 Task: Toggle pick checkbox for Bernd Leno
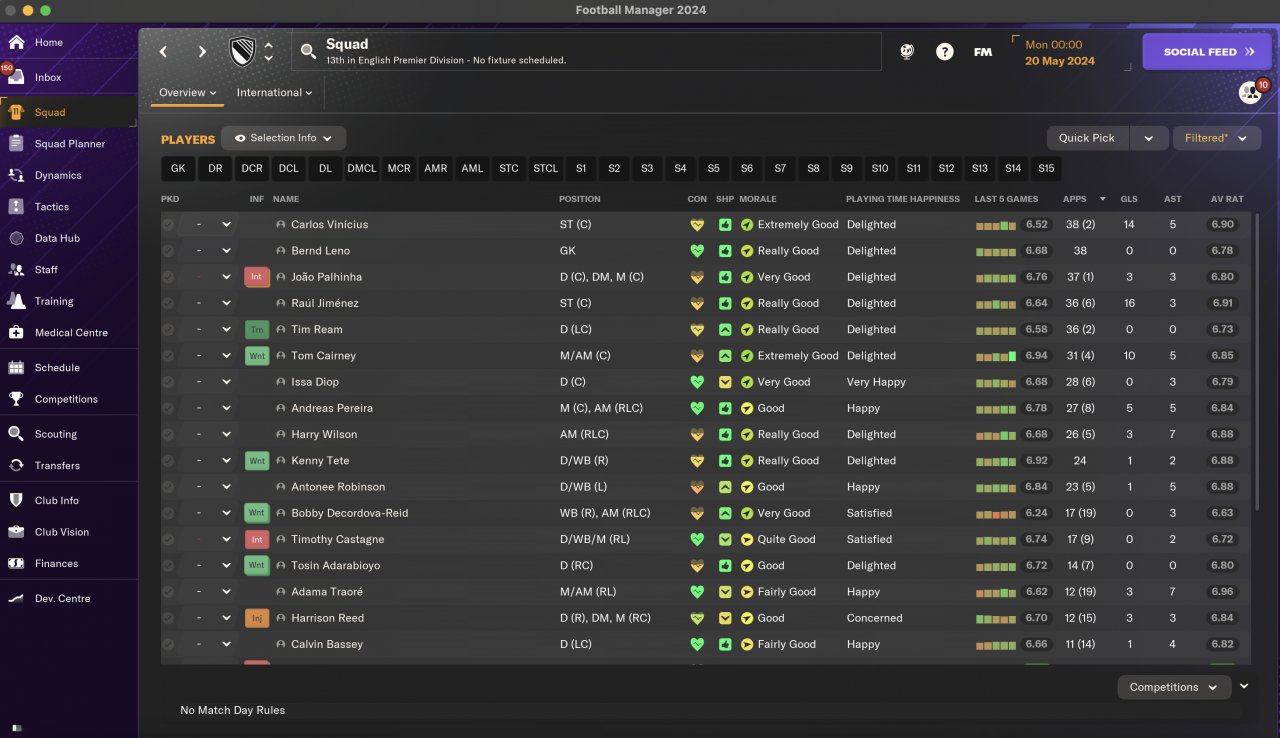click(x=168, y=251)
